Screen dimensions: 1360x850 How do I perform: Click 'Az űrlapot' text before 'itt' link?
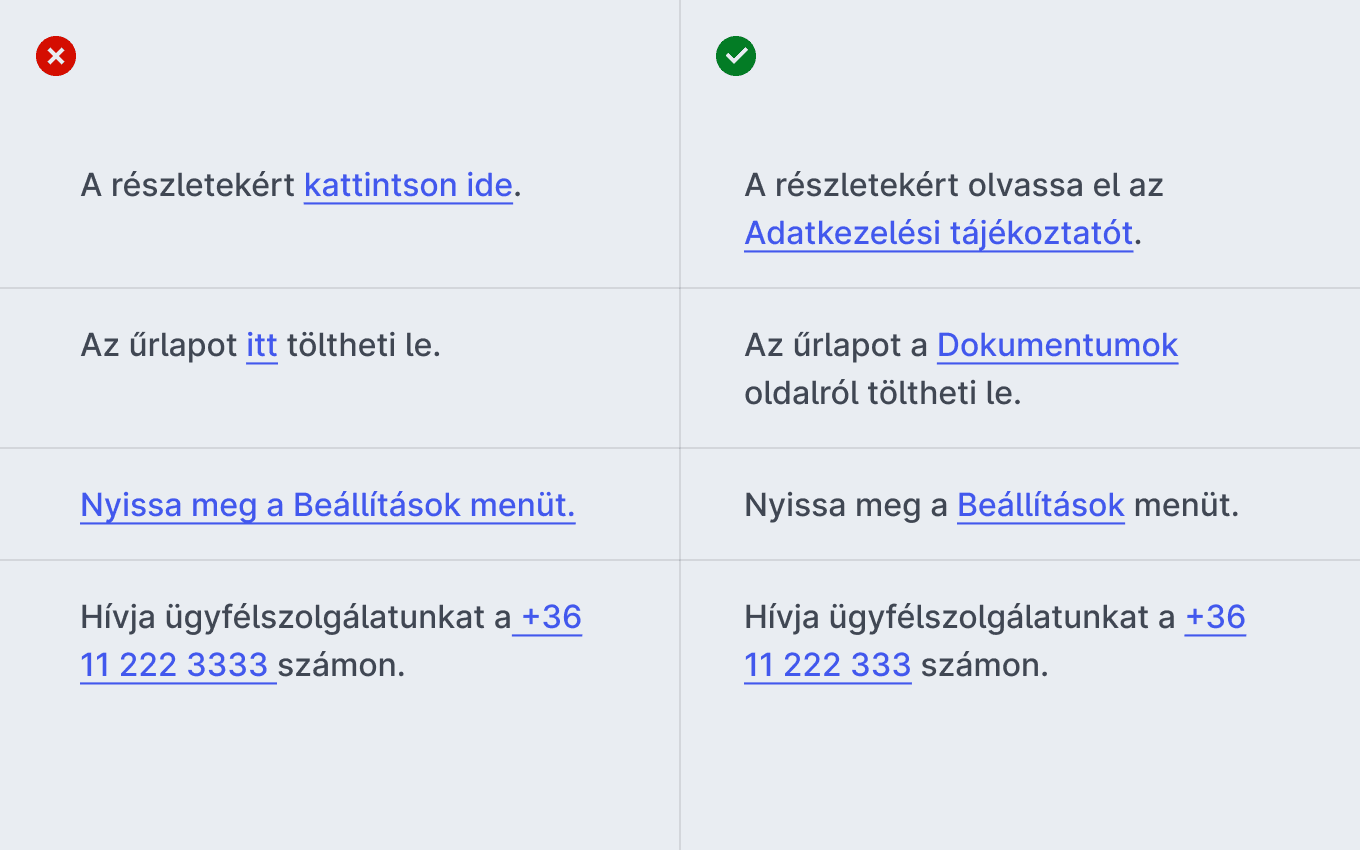tap(158, 346)
